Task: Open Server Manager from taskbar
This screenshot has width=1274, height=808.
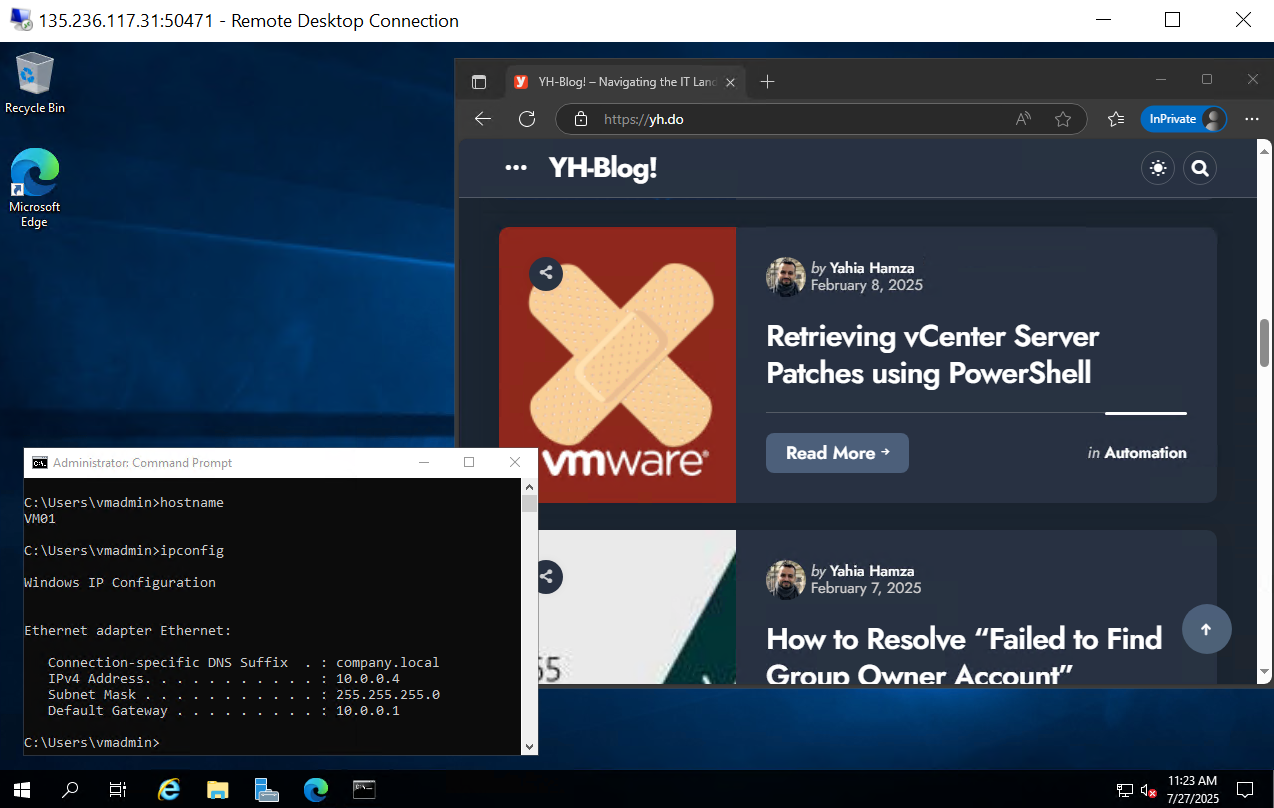Action: coord(266,789)
